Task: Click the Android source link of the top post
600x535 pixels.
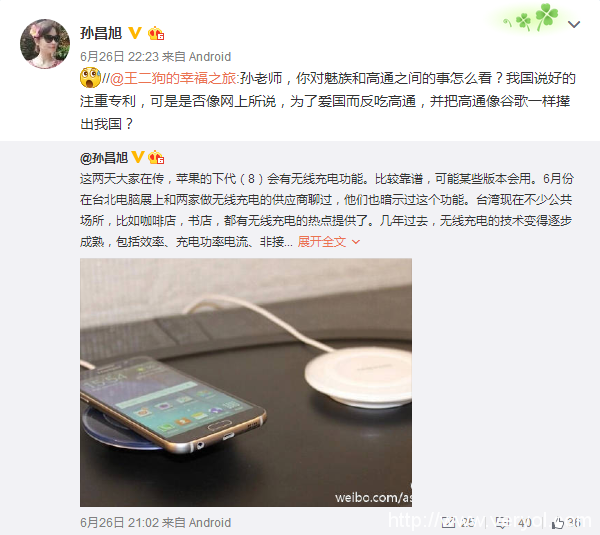Action: tap(210, 57)
